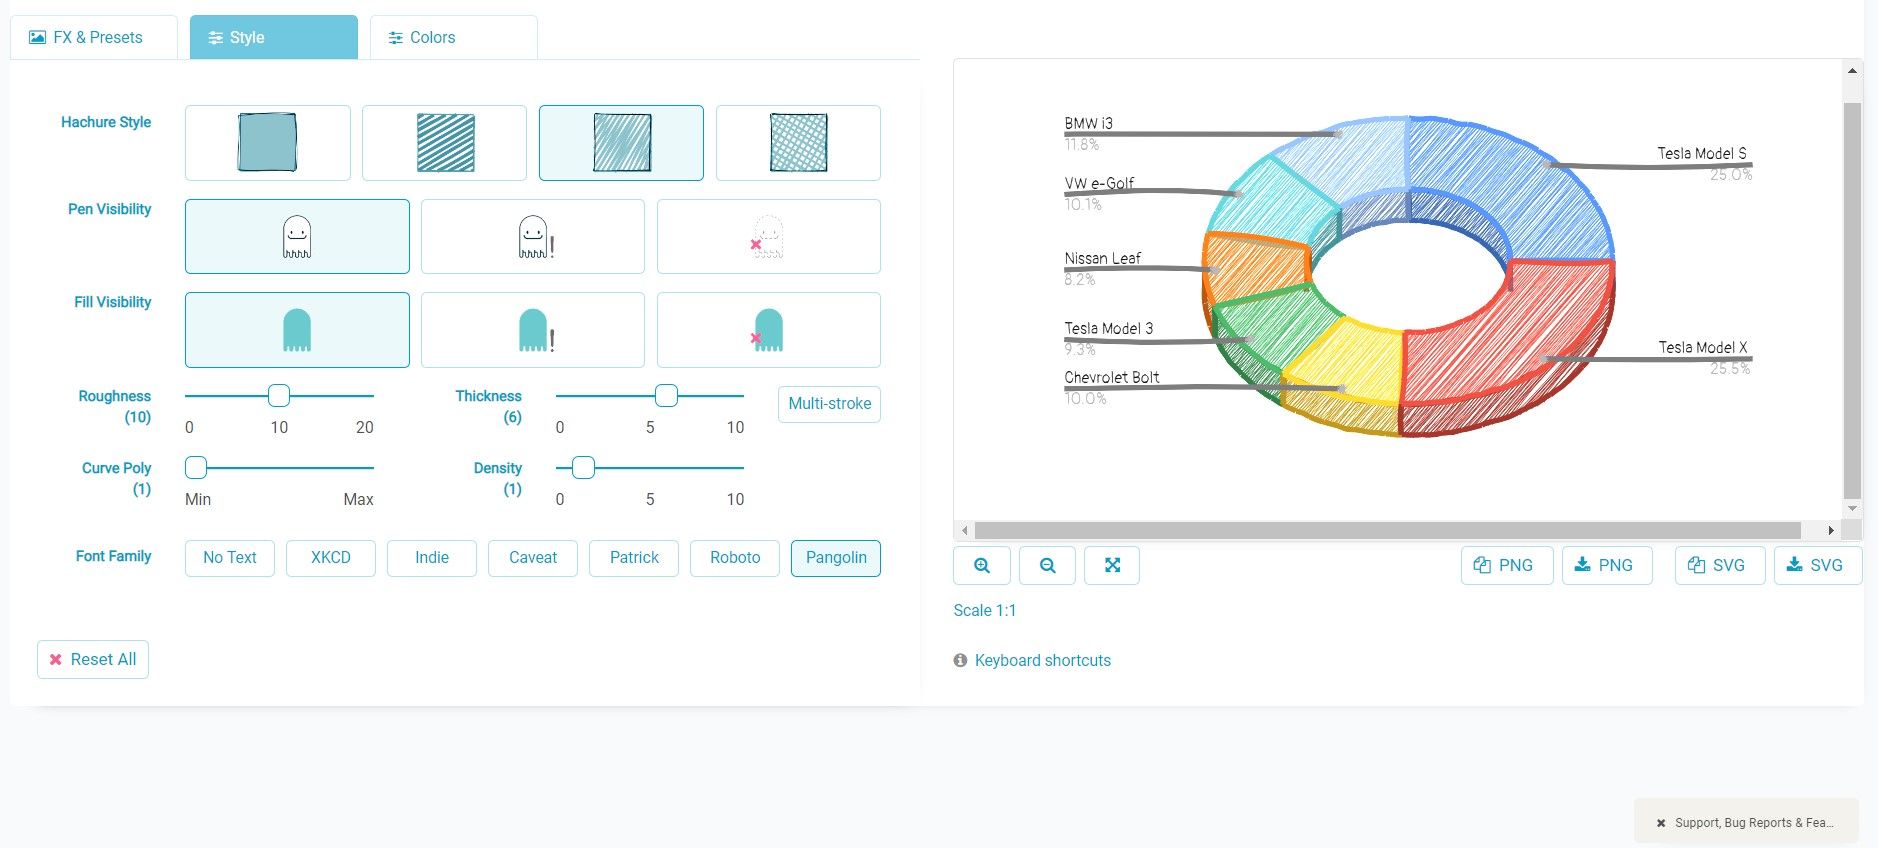Choose the XKCD font family
This screenshot has width=1878, height=848.
click(x=331, y=558)
